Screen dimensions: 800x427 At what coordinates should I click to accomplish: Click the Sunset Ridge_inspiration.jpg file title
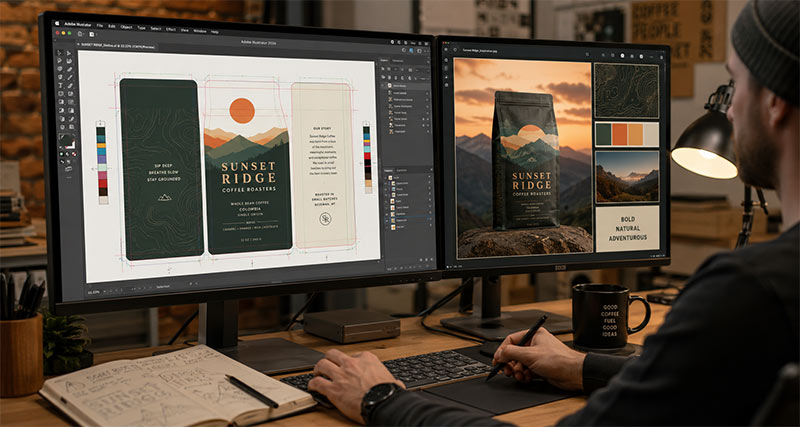point(479,51)
